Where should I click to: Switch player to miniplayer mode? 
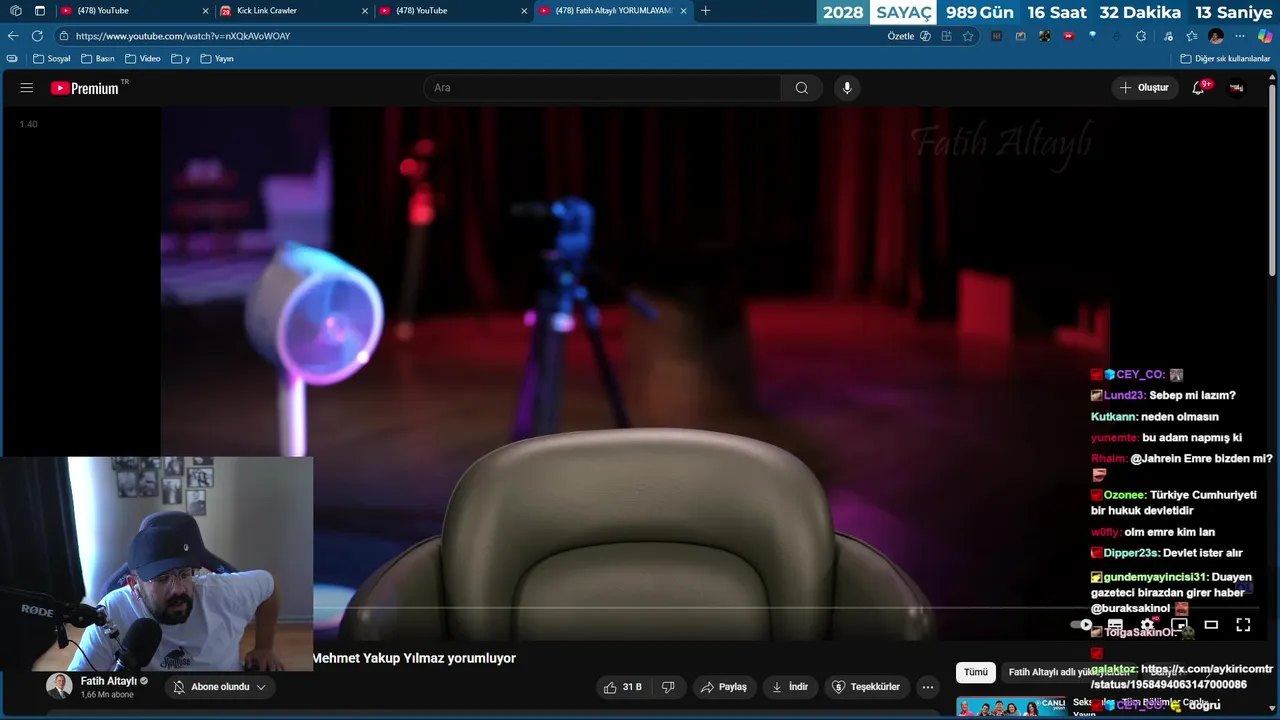[x=1179, y=625]
